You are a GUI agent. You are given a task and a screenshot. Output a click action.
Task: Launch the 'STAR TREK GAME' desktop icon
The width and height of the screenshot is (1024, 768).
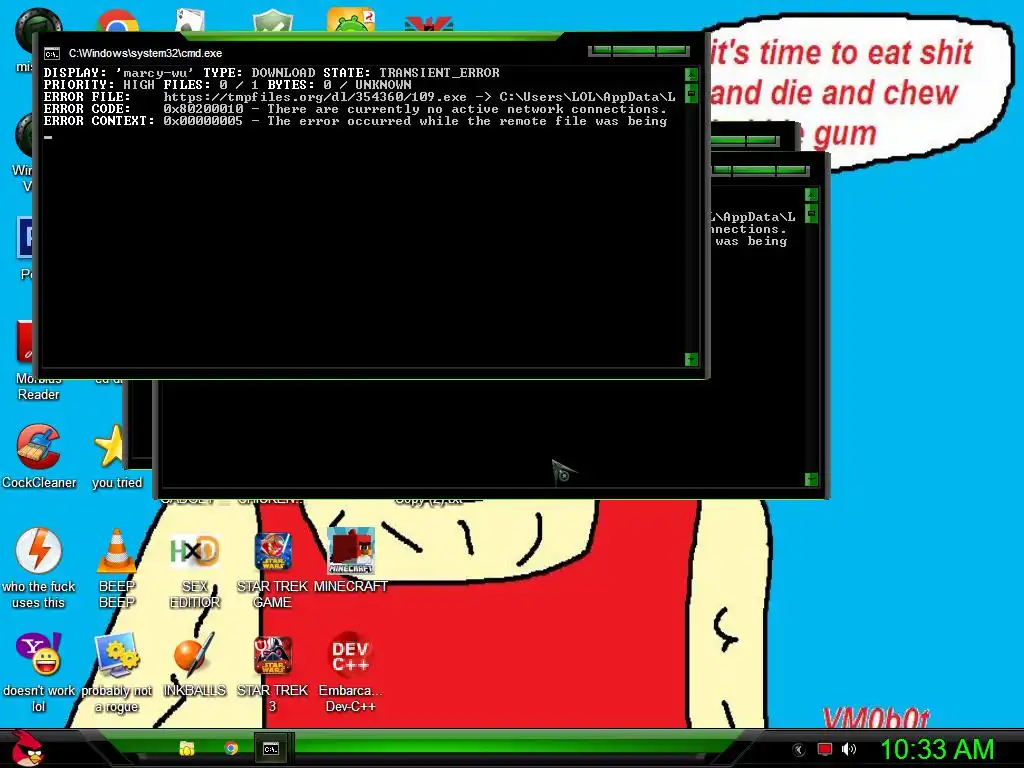pyautogui.click(x=272, y=551)
